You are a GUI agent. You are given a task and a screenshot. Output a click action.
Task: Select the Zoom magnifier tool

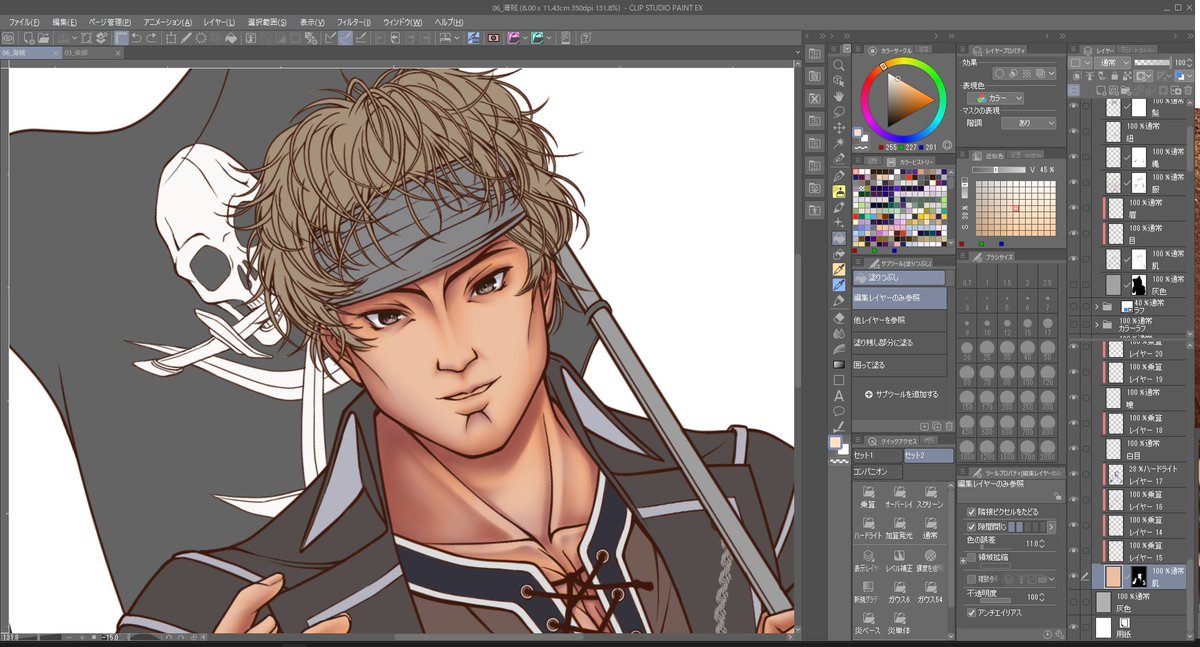[x=838, y=65]
